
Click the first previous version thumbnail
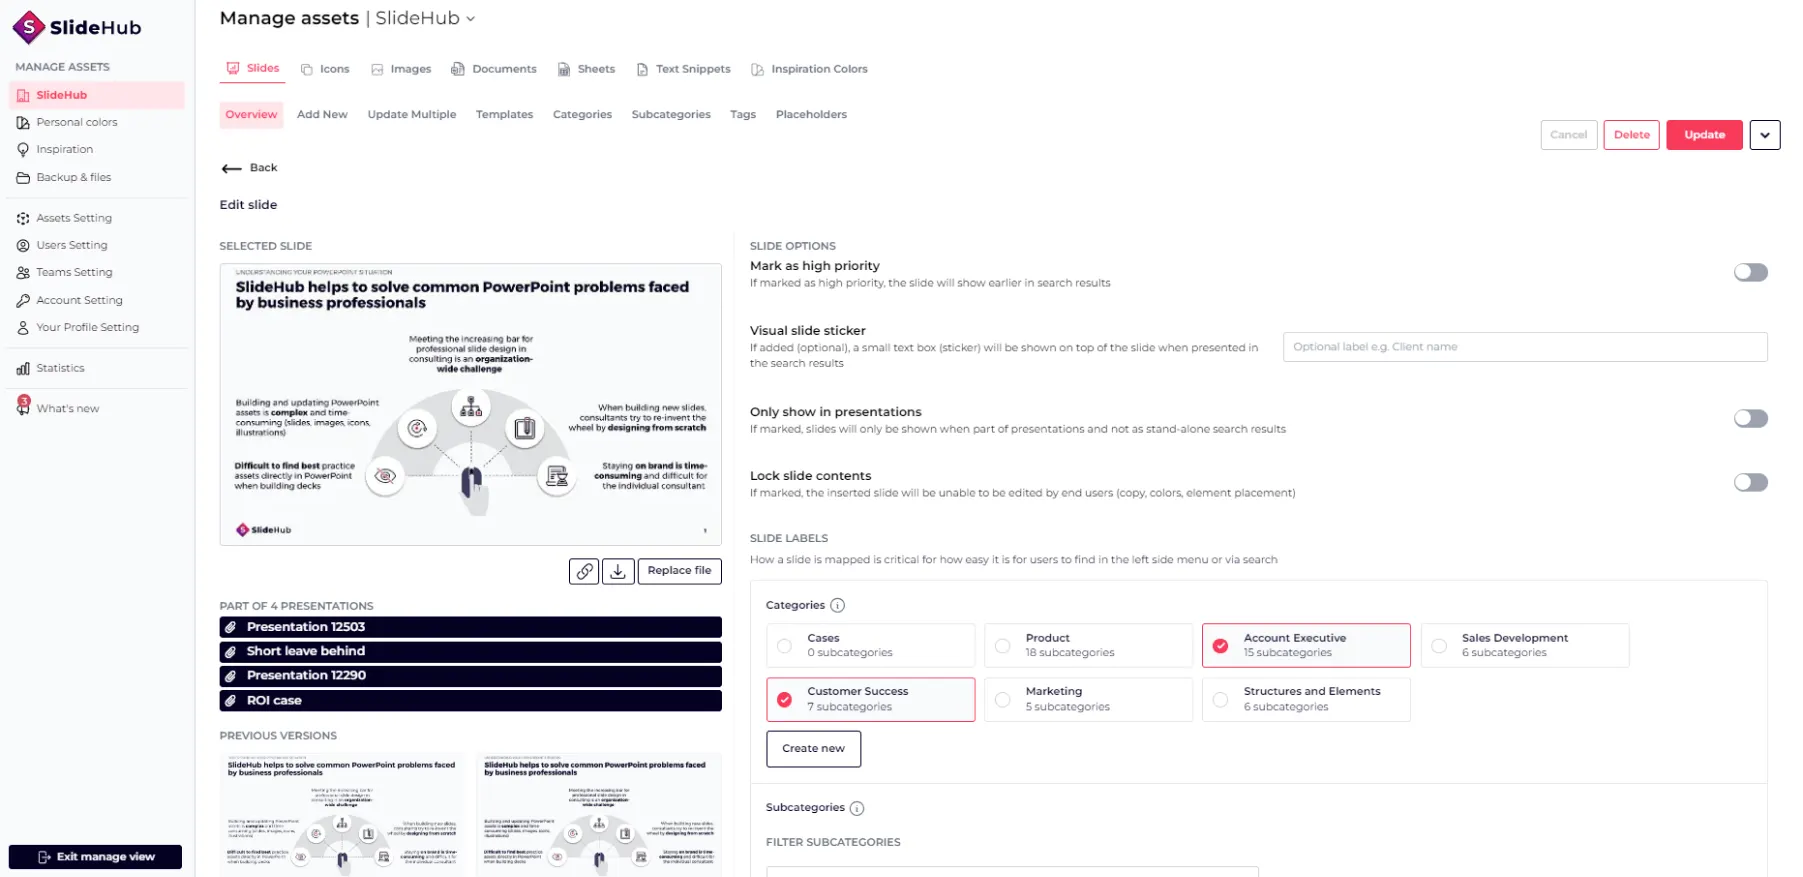coord(342,815)
